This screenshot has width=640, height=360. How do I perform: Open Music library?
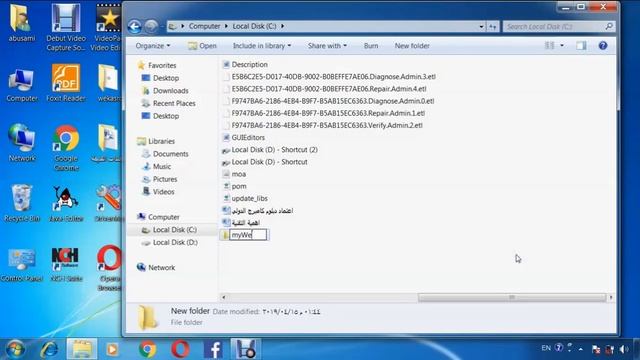tap(162, 167)
